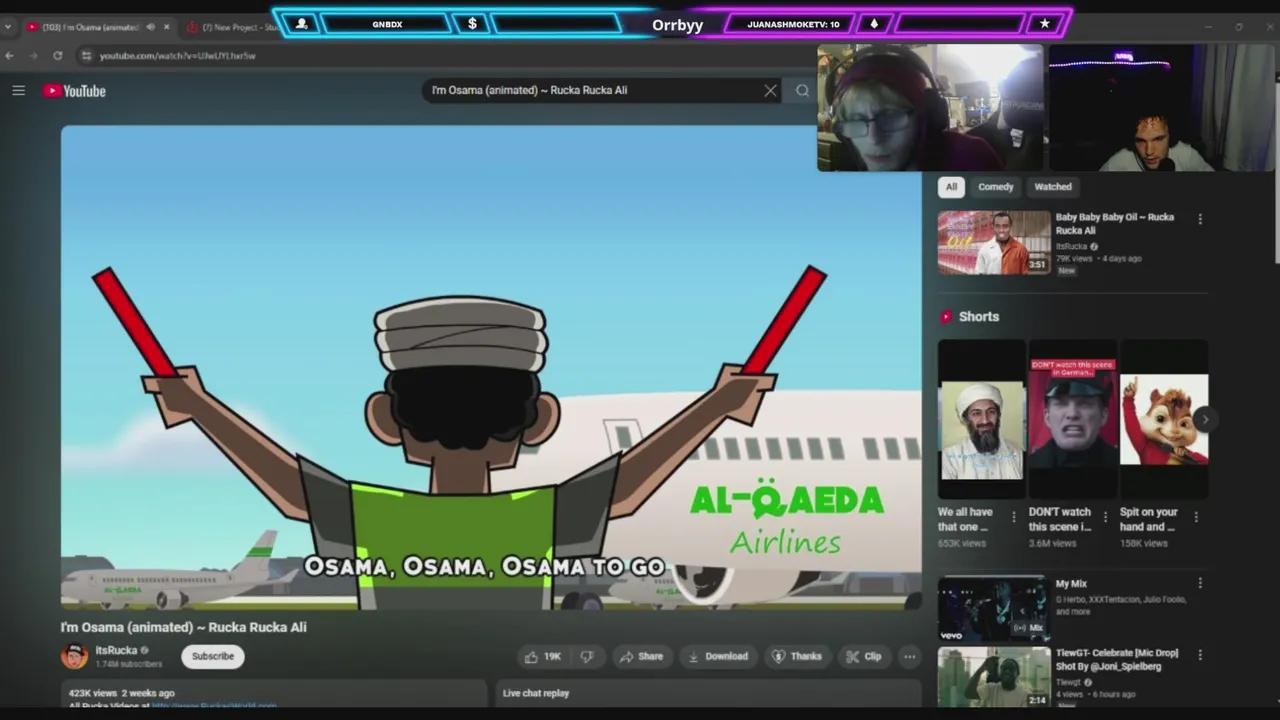
Task: Click the Clip button
Action: 863,656
